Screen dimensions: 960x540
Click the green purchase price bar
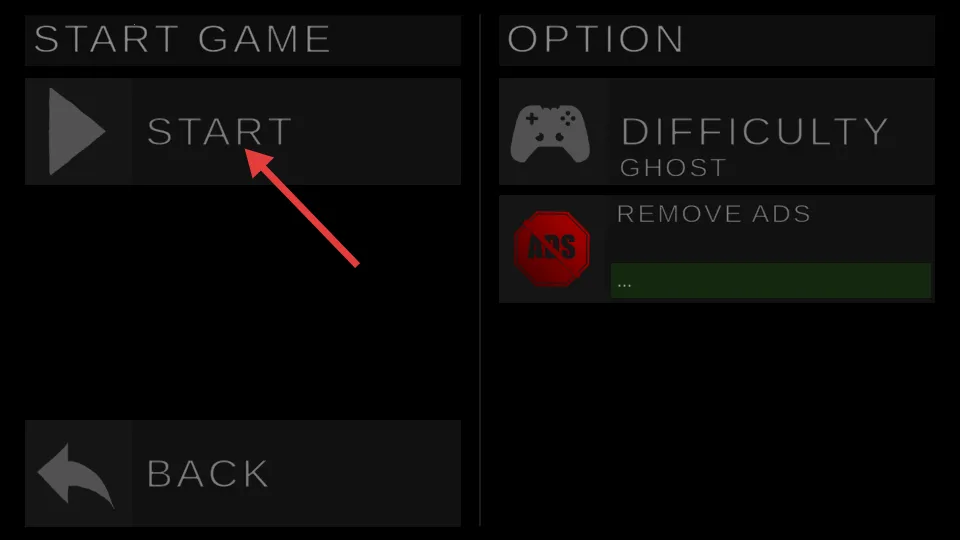(x=771, y=280)
